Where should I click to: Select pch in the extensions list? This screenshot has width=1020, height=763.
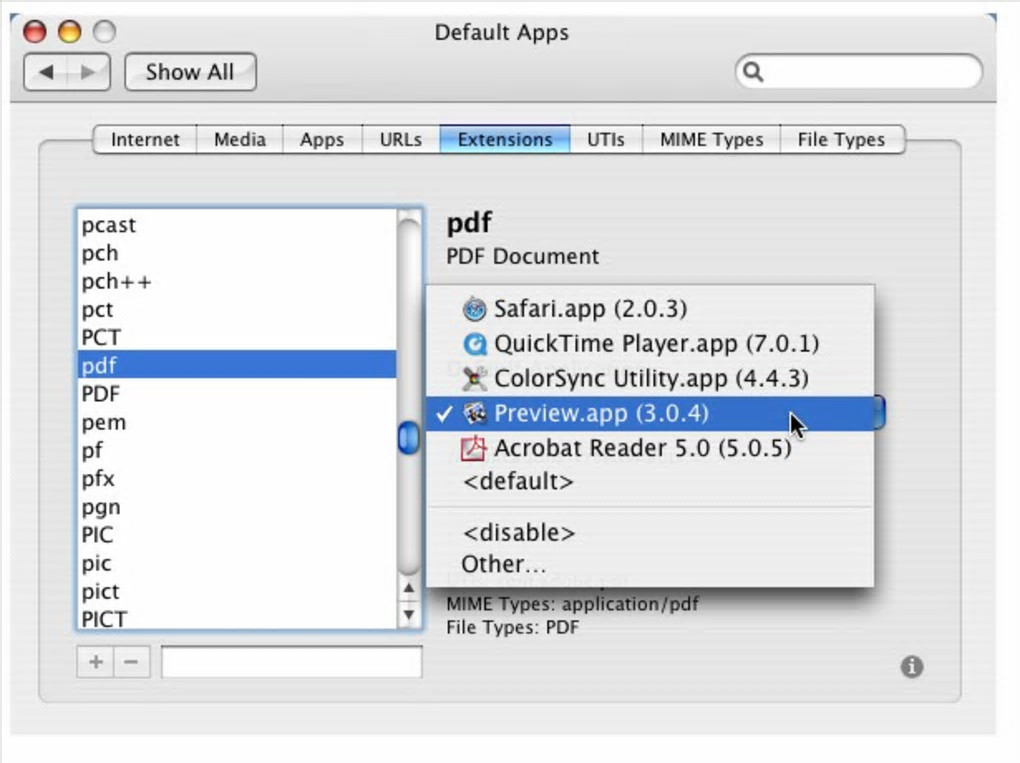[237, 253]
